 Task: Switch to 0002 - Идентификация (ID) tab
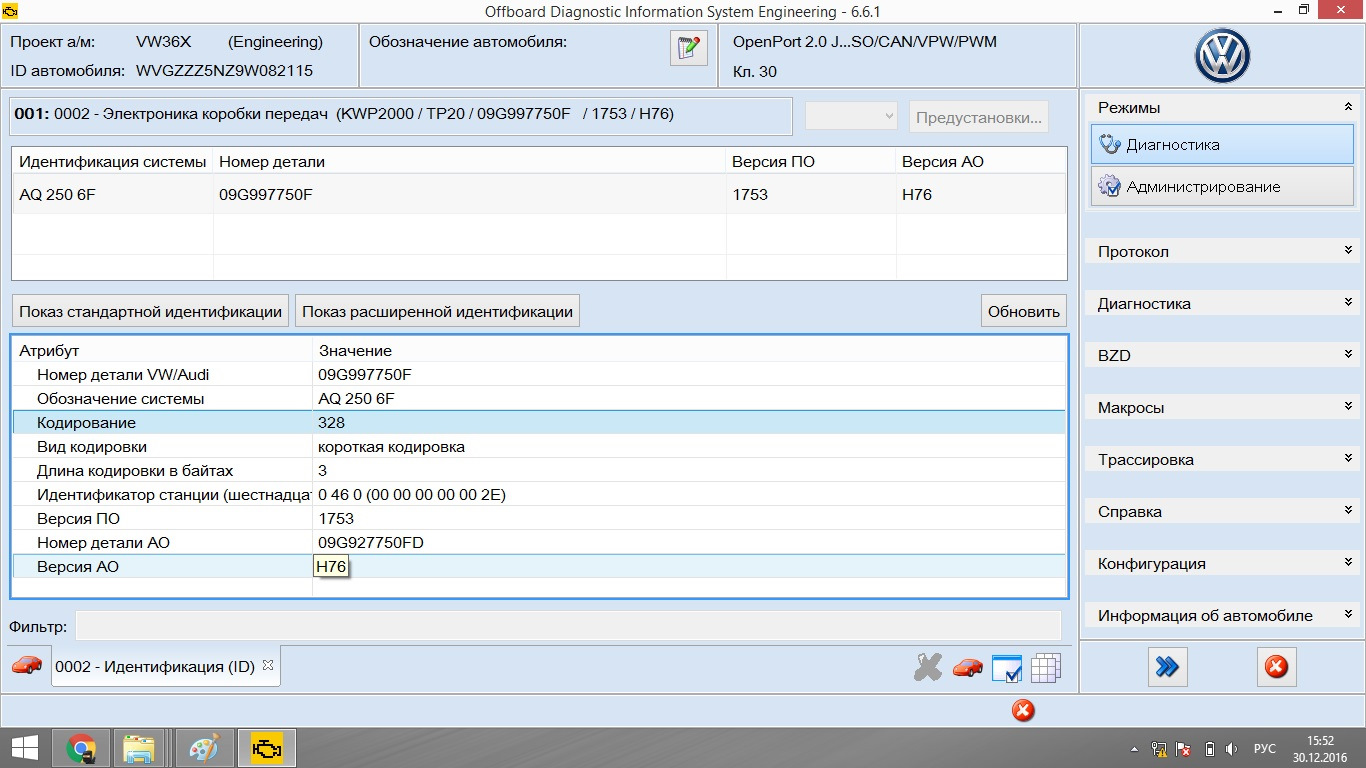coord(155,666)
